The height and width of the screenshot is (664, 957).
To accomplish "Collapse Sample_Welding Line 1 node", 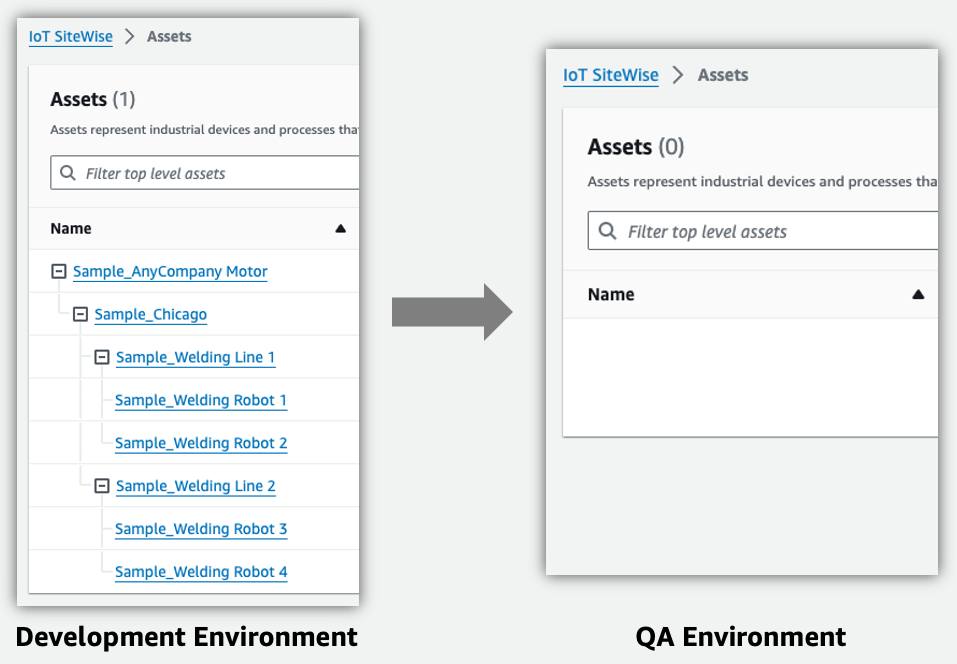I will [101, 357].
